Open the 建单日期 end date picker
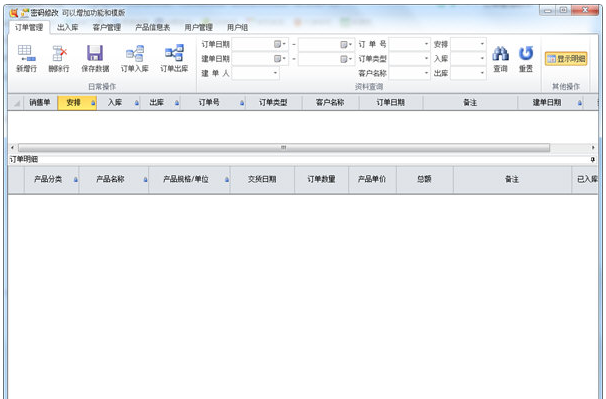The image size is (606, 399). (x=346, y=59)
